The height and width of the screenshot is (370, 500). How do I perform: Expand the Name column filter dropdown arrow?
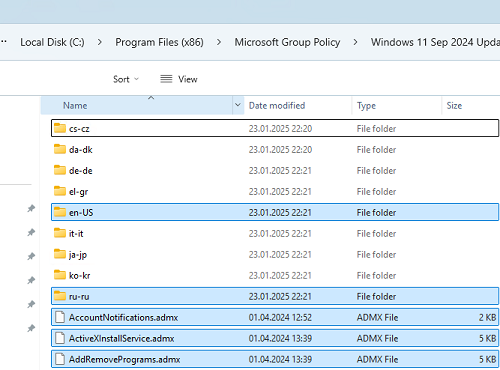coord(238,105)
